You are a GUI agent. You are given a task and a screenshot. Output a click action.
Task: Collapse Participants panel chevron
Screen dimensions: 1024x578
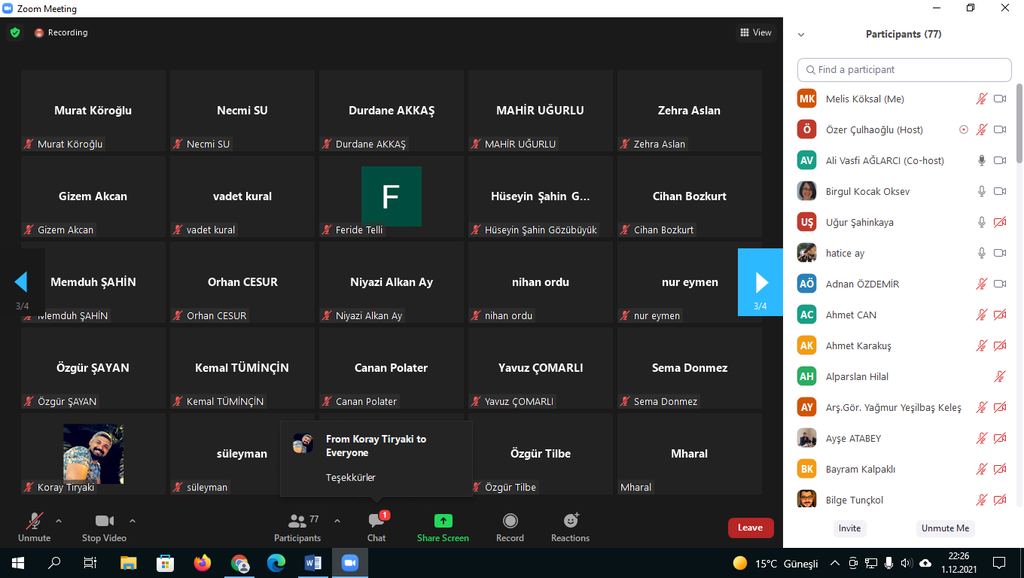click(801, 35)
